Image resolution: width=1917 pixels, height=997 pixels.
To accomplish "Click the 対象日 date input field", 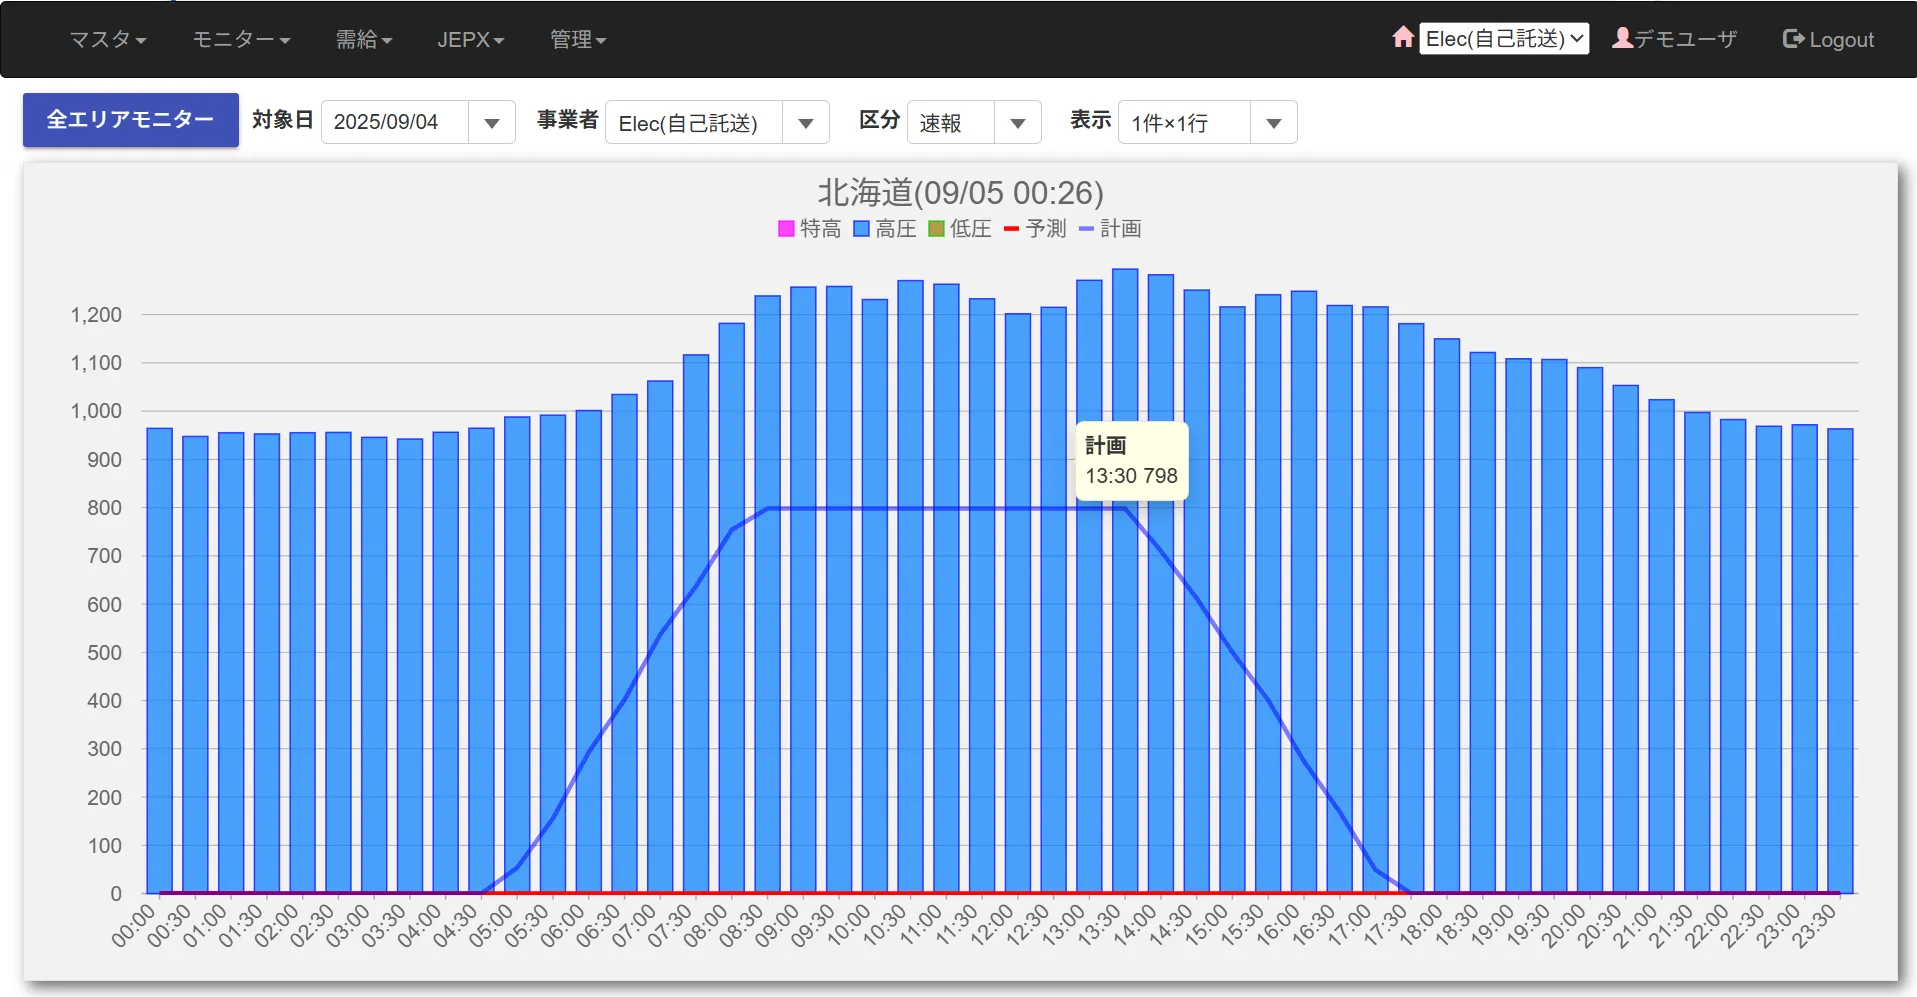I will 394,122.
